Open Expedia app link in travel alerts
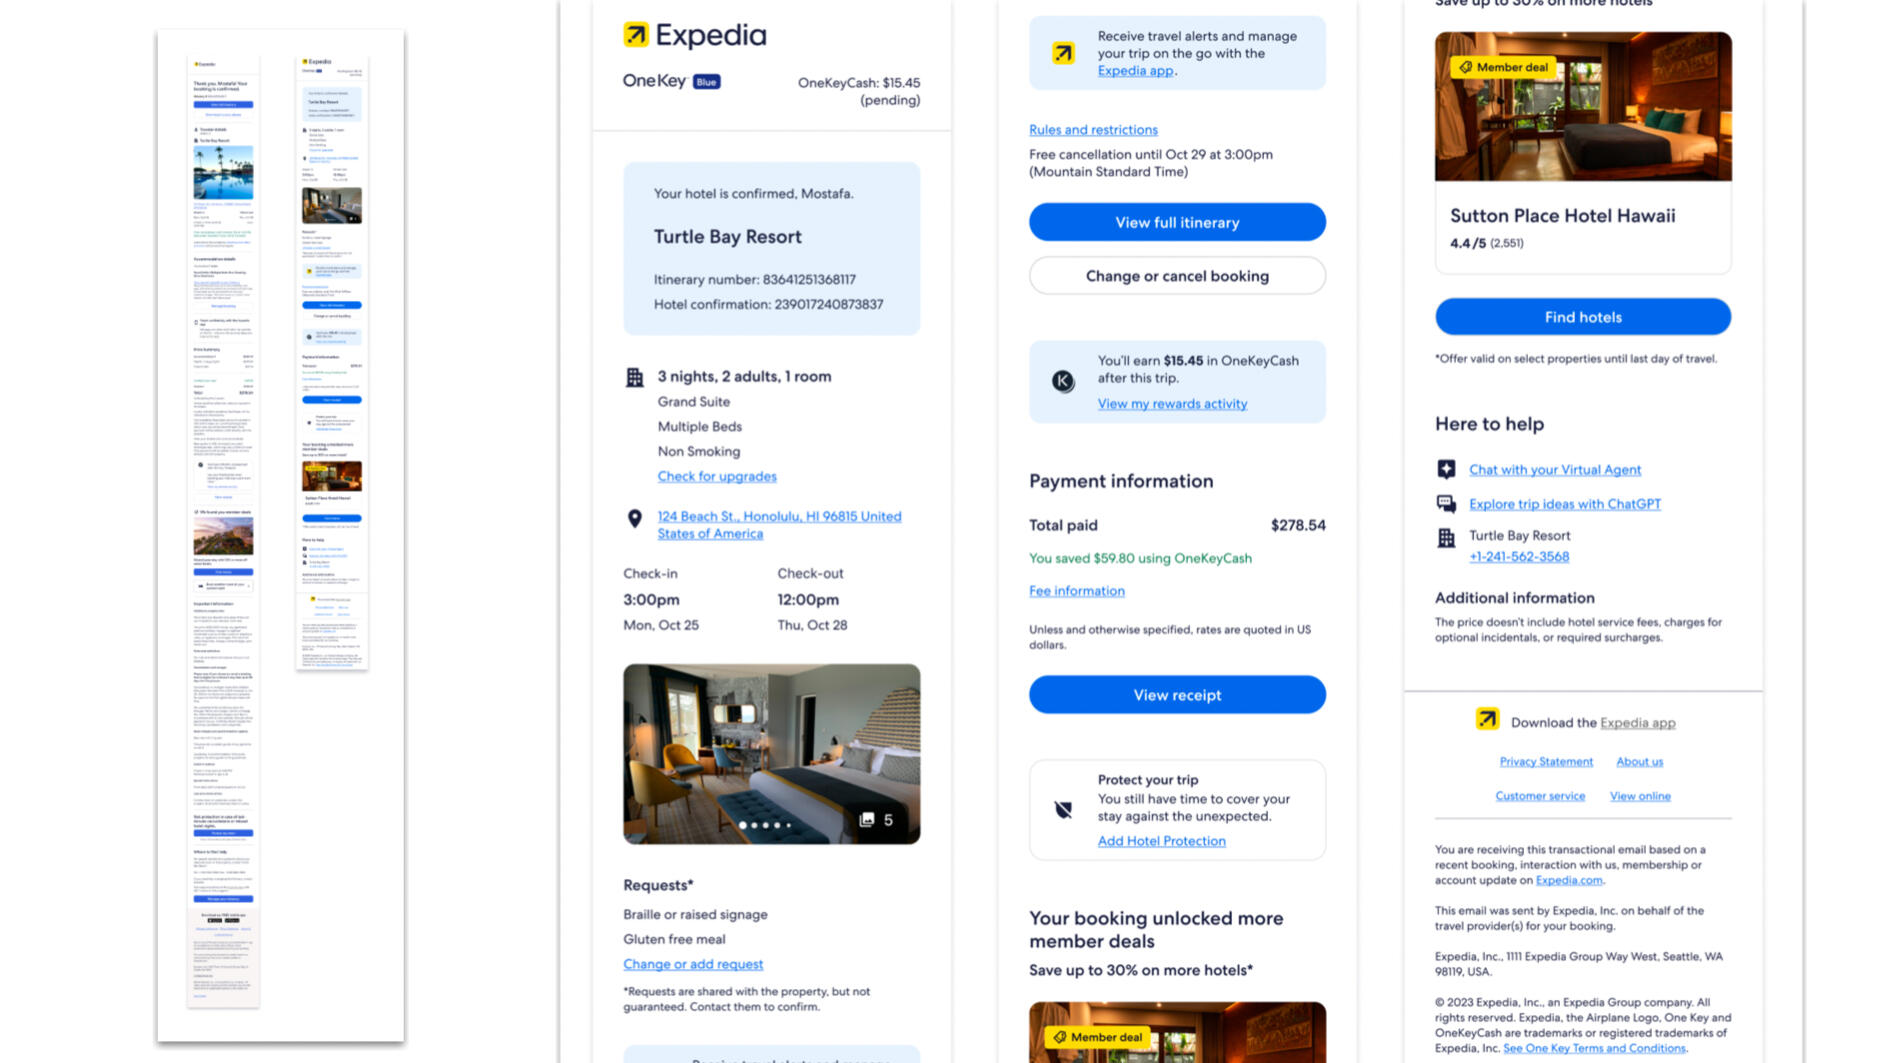Viewport: 1890px width, 1063px height. coord(1135,70)
